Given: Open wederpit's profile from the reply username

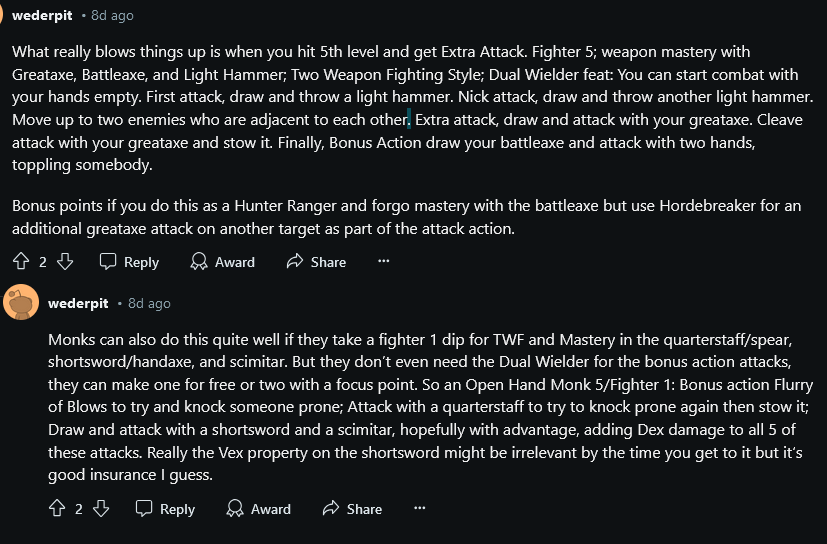Looking at the screenshot, I should point(78,303).
